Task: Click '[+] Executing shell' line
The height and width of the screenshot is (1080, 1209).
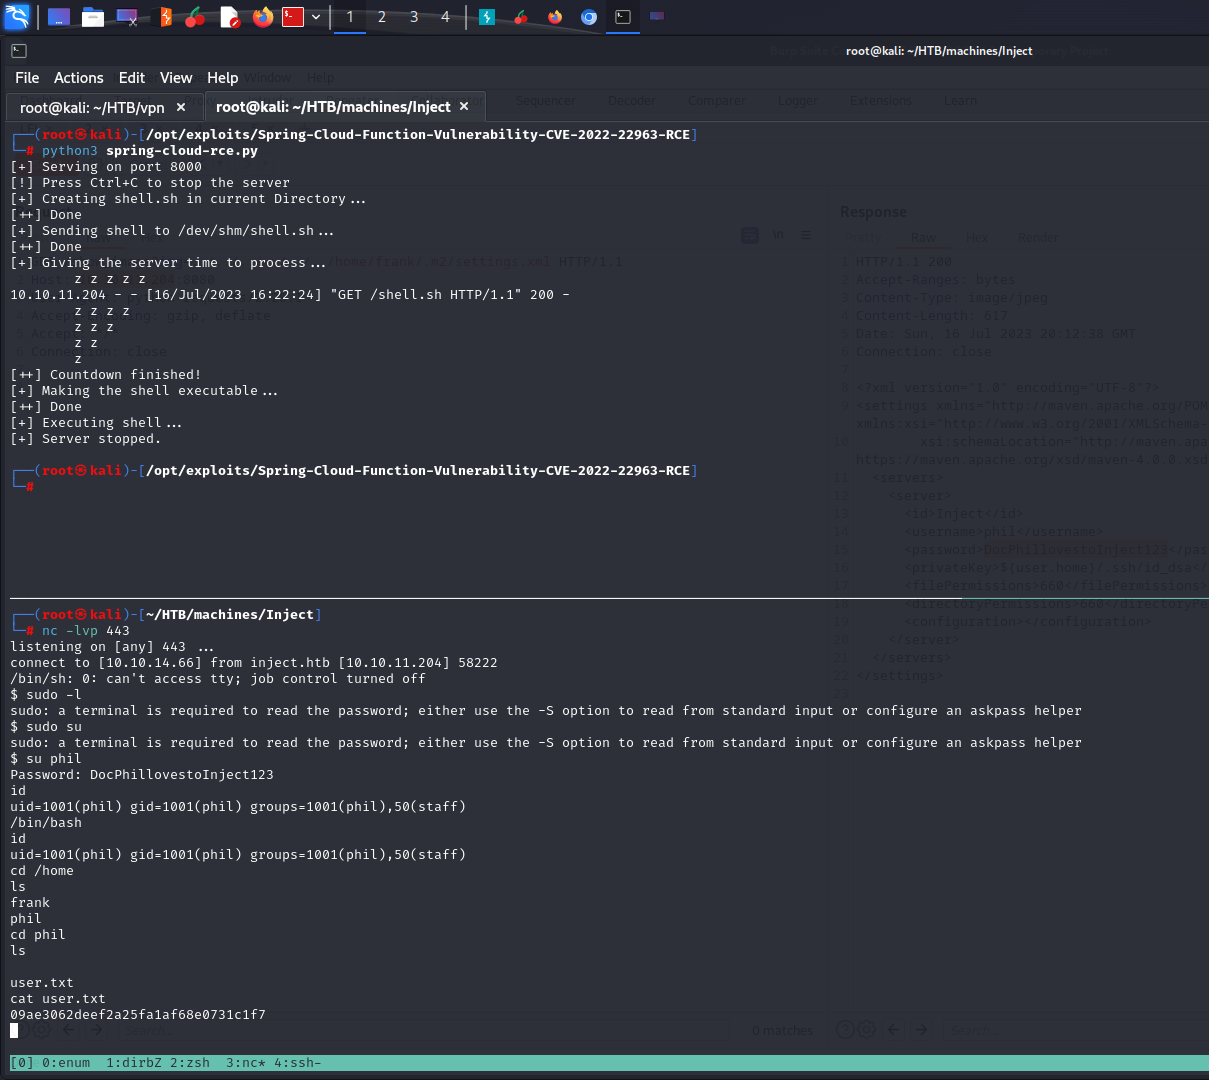Action: click(x=96, y=423)
